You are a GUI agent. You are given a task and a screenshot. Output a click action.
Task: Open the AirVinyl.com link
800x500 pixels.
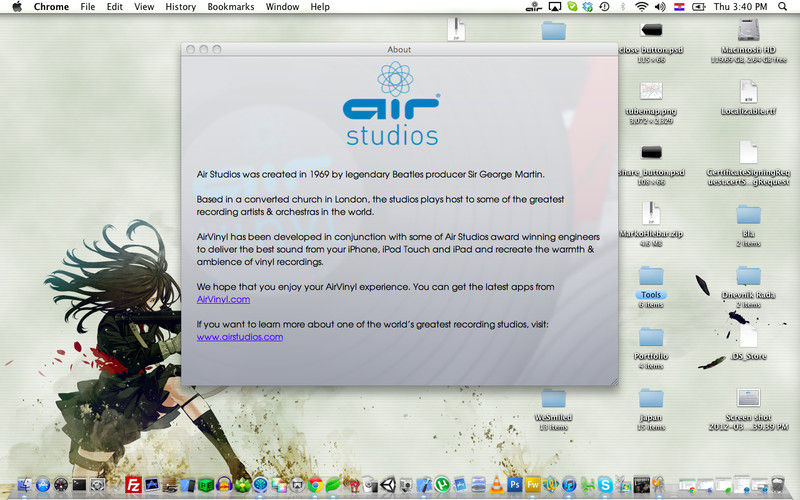click(x=223, y=299)
